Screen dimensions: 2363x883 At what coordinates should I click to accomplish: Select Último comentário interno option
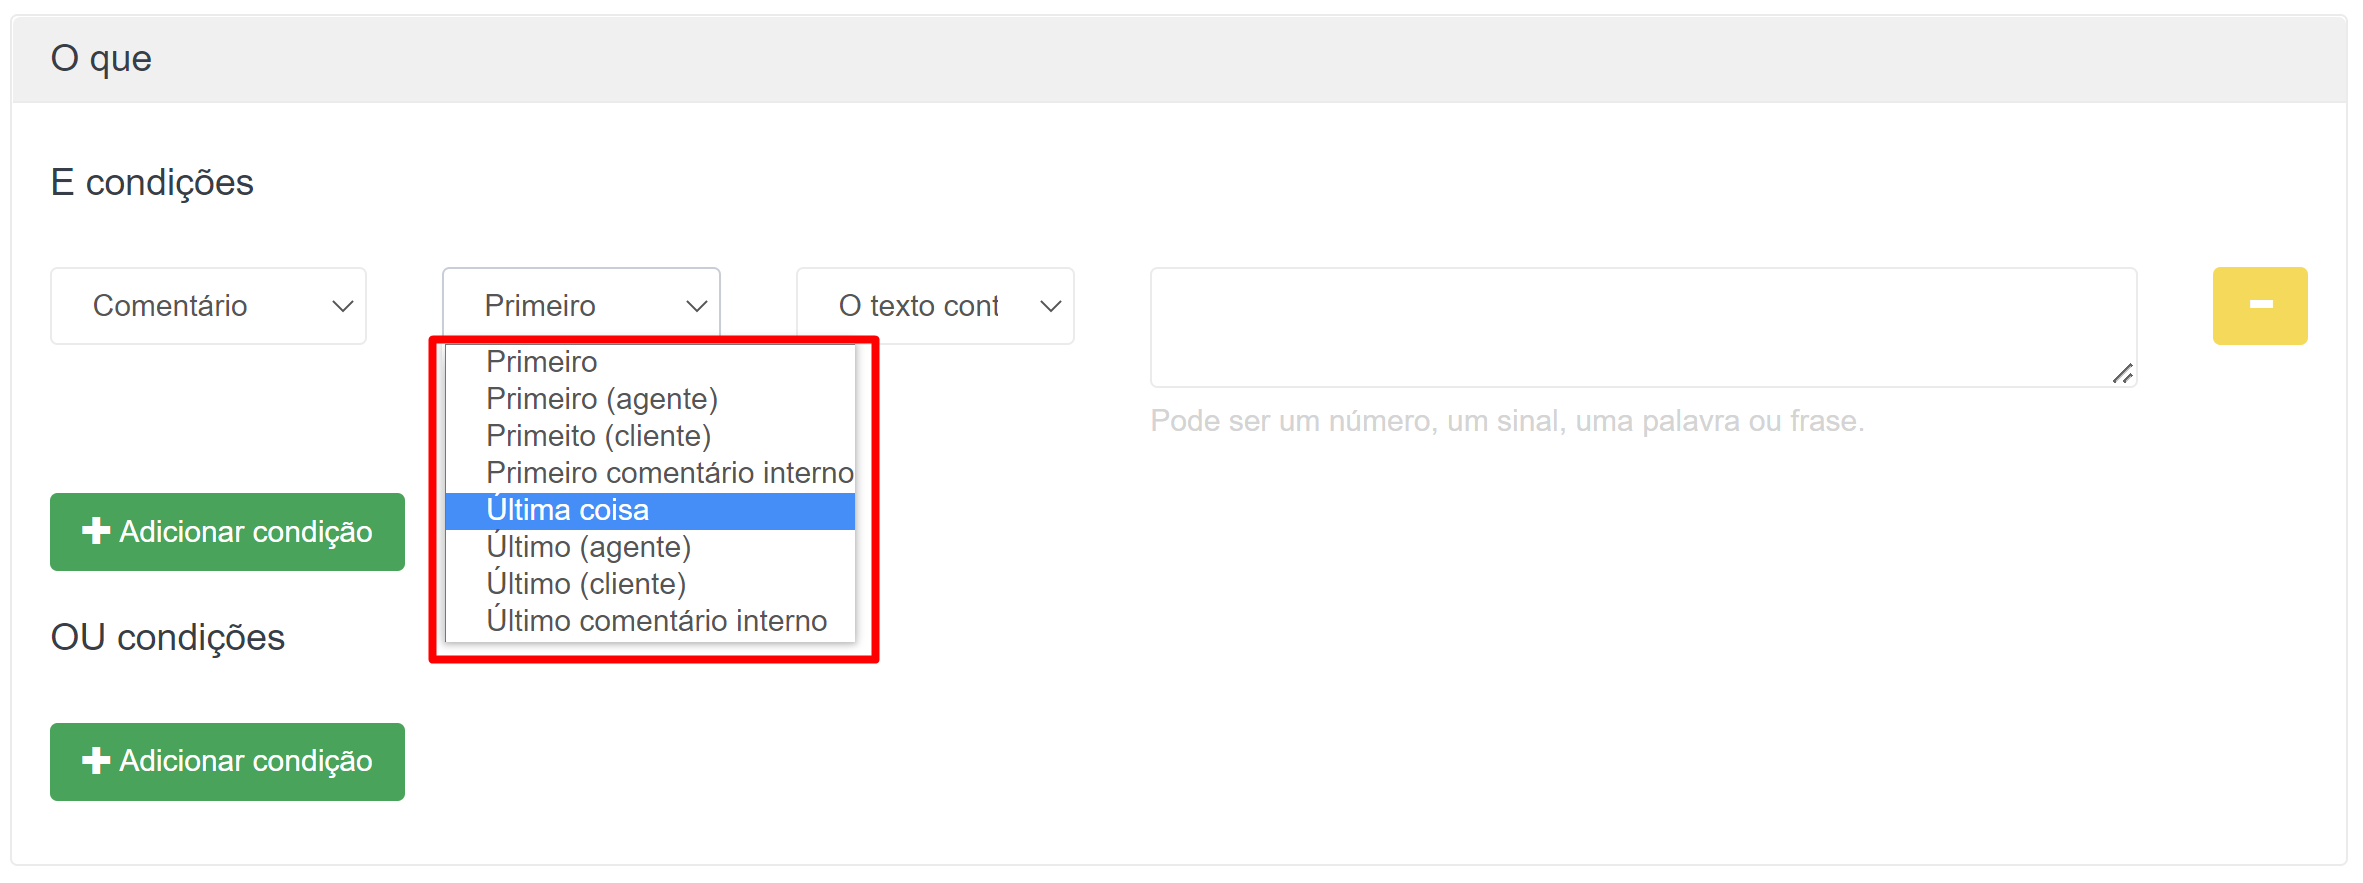click(x=656, y=620)
